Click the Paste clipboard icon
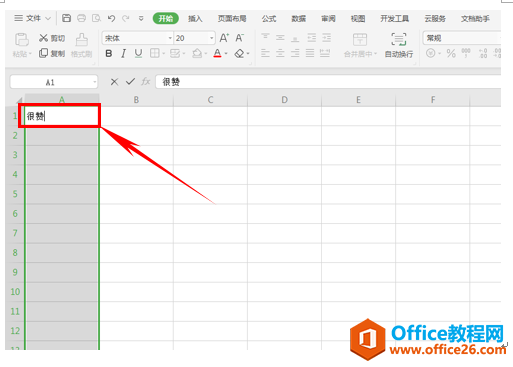The height and width of the screenshot is (367, 513). point(22,40)
